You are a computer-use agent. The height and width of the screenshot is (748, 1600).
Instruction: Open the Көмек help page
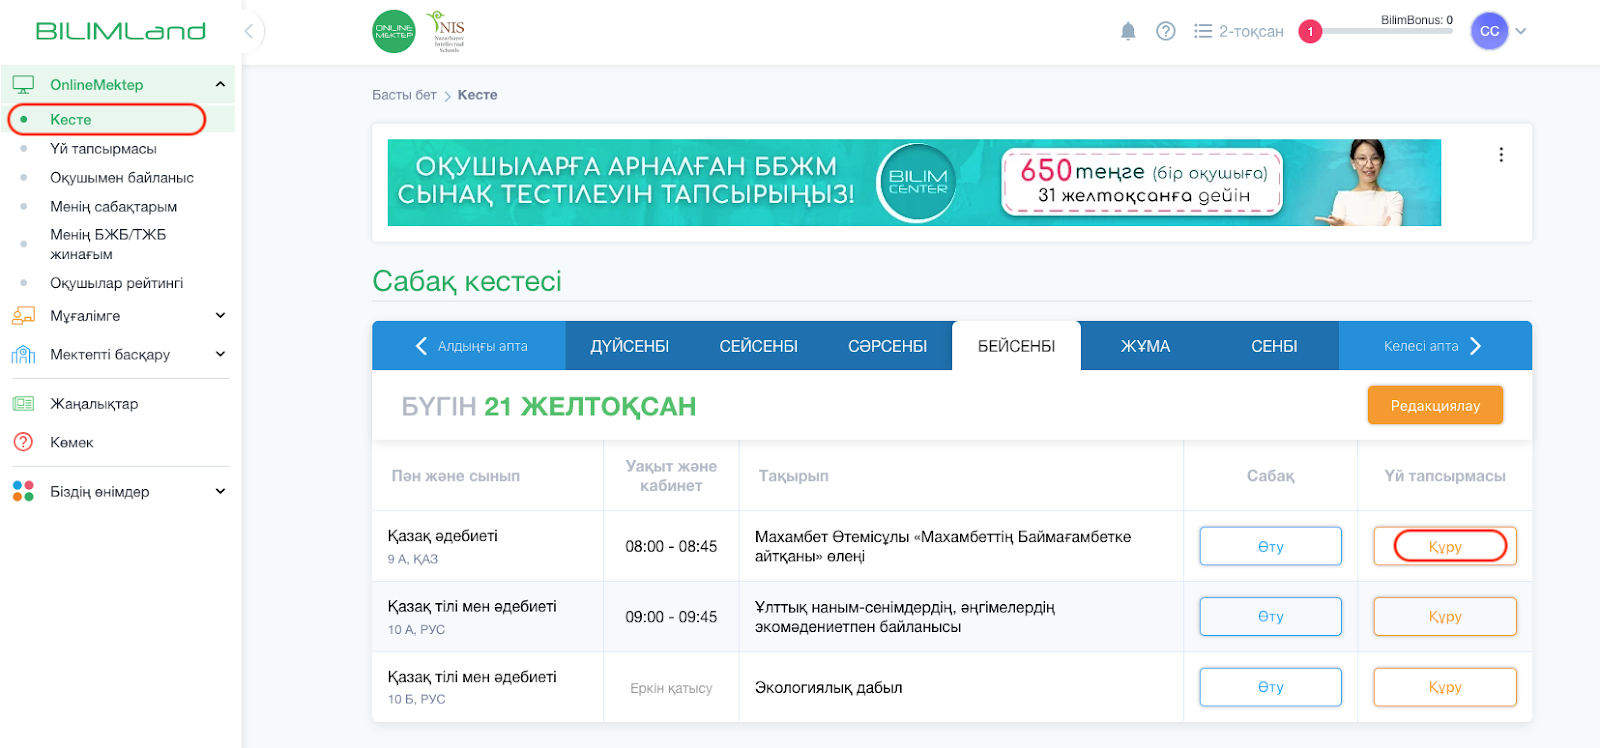[71, 442]
